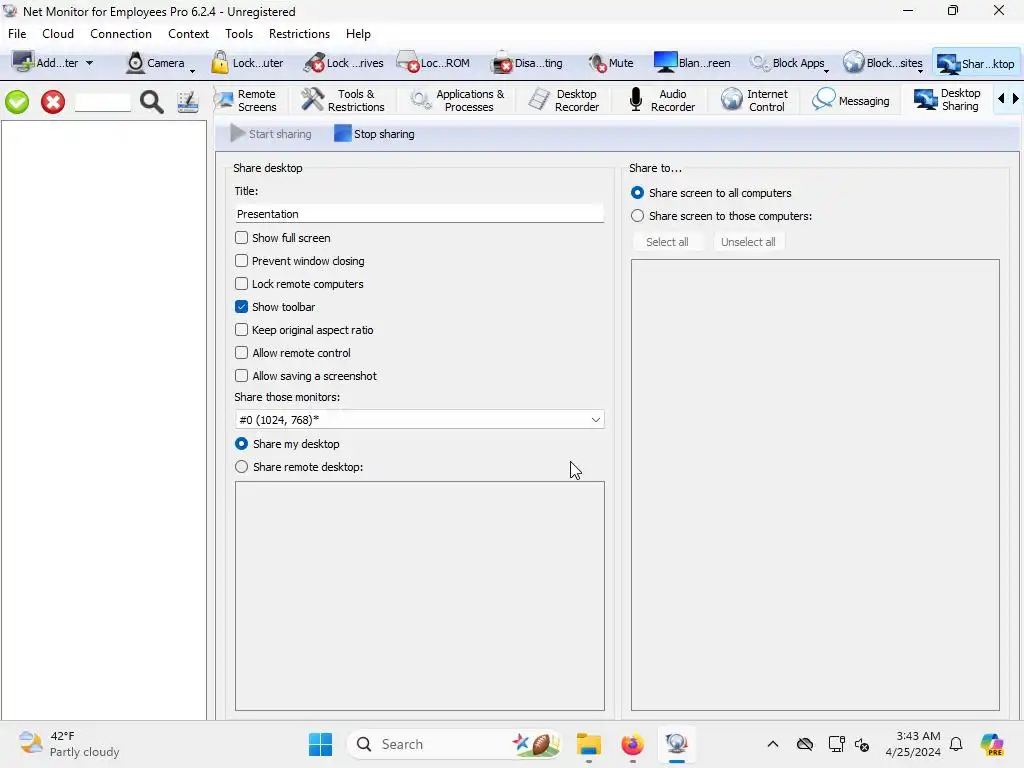This screenshot has height=768, width=1024.
Task: Select Share my desktop radio button
Action: click(x=242, y=443)
